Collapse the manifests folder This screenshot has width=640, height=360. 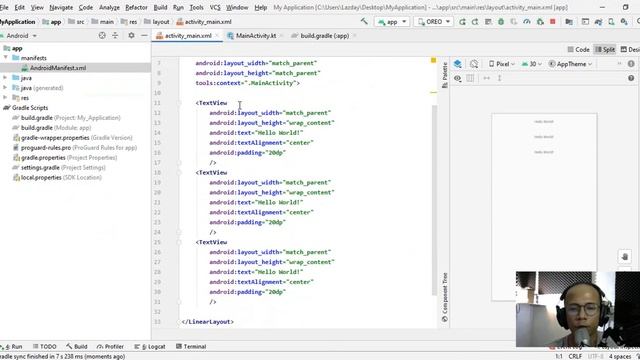pyautogui.click(x=5, y=58)
